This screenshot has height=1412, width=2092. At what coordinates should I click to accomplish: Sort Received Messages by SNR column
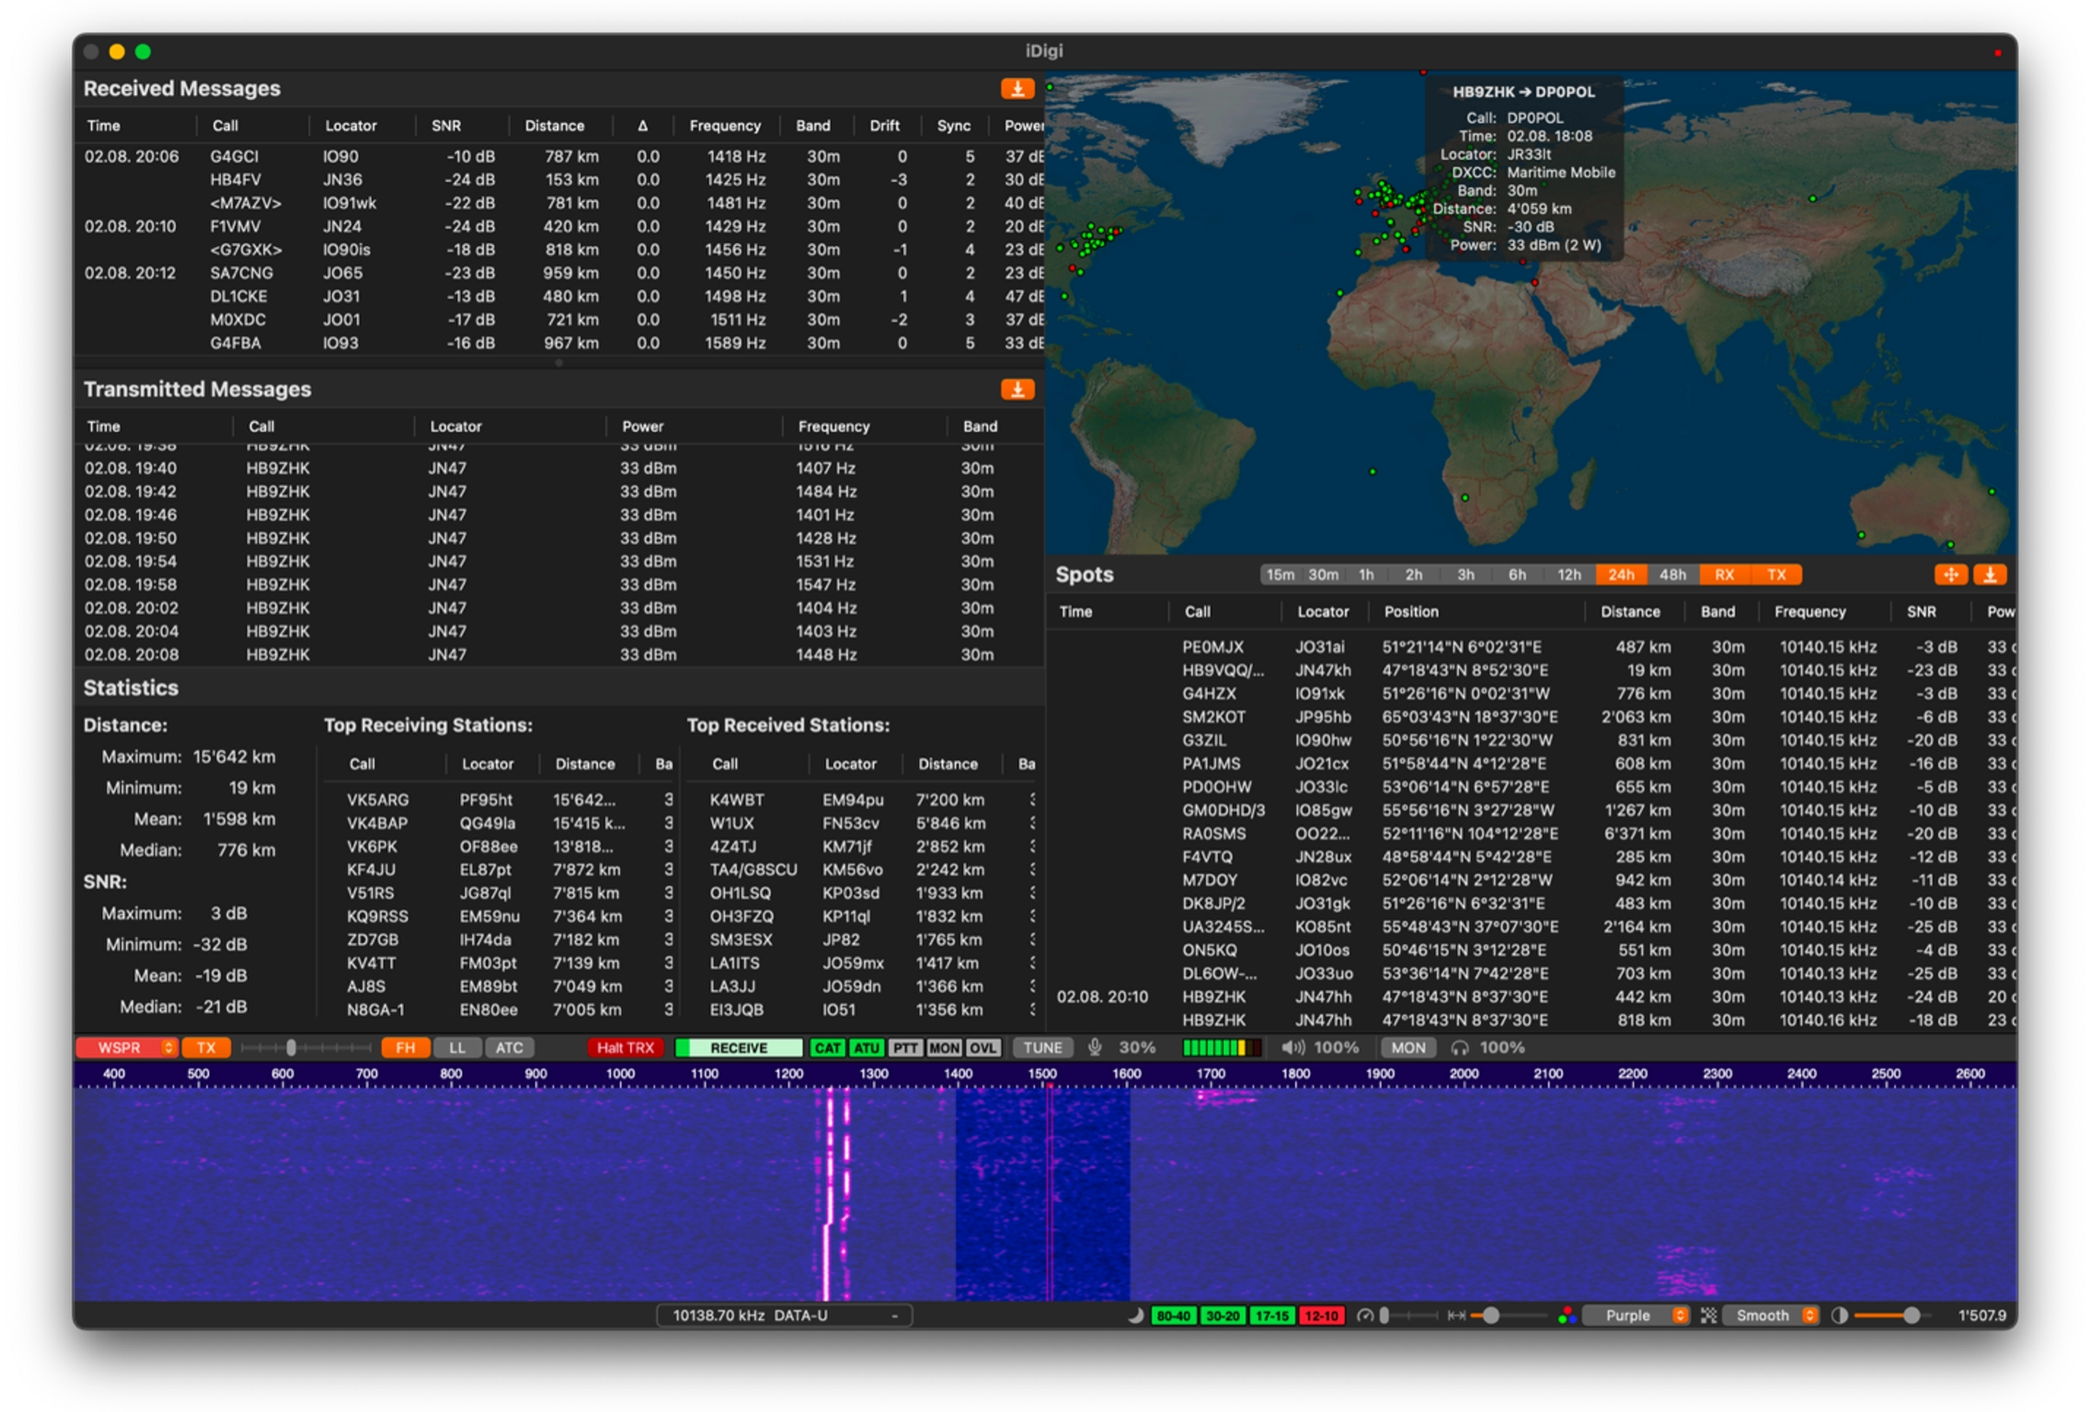click(446, 126)
